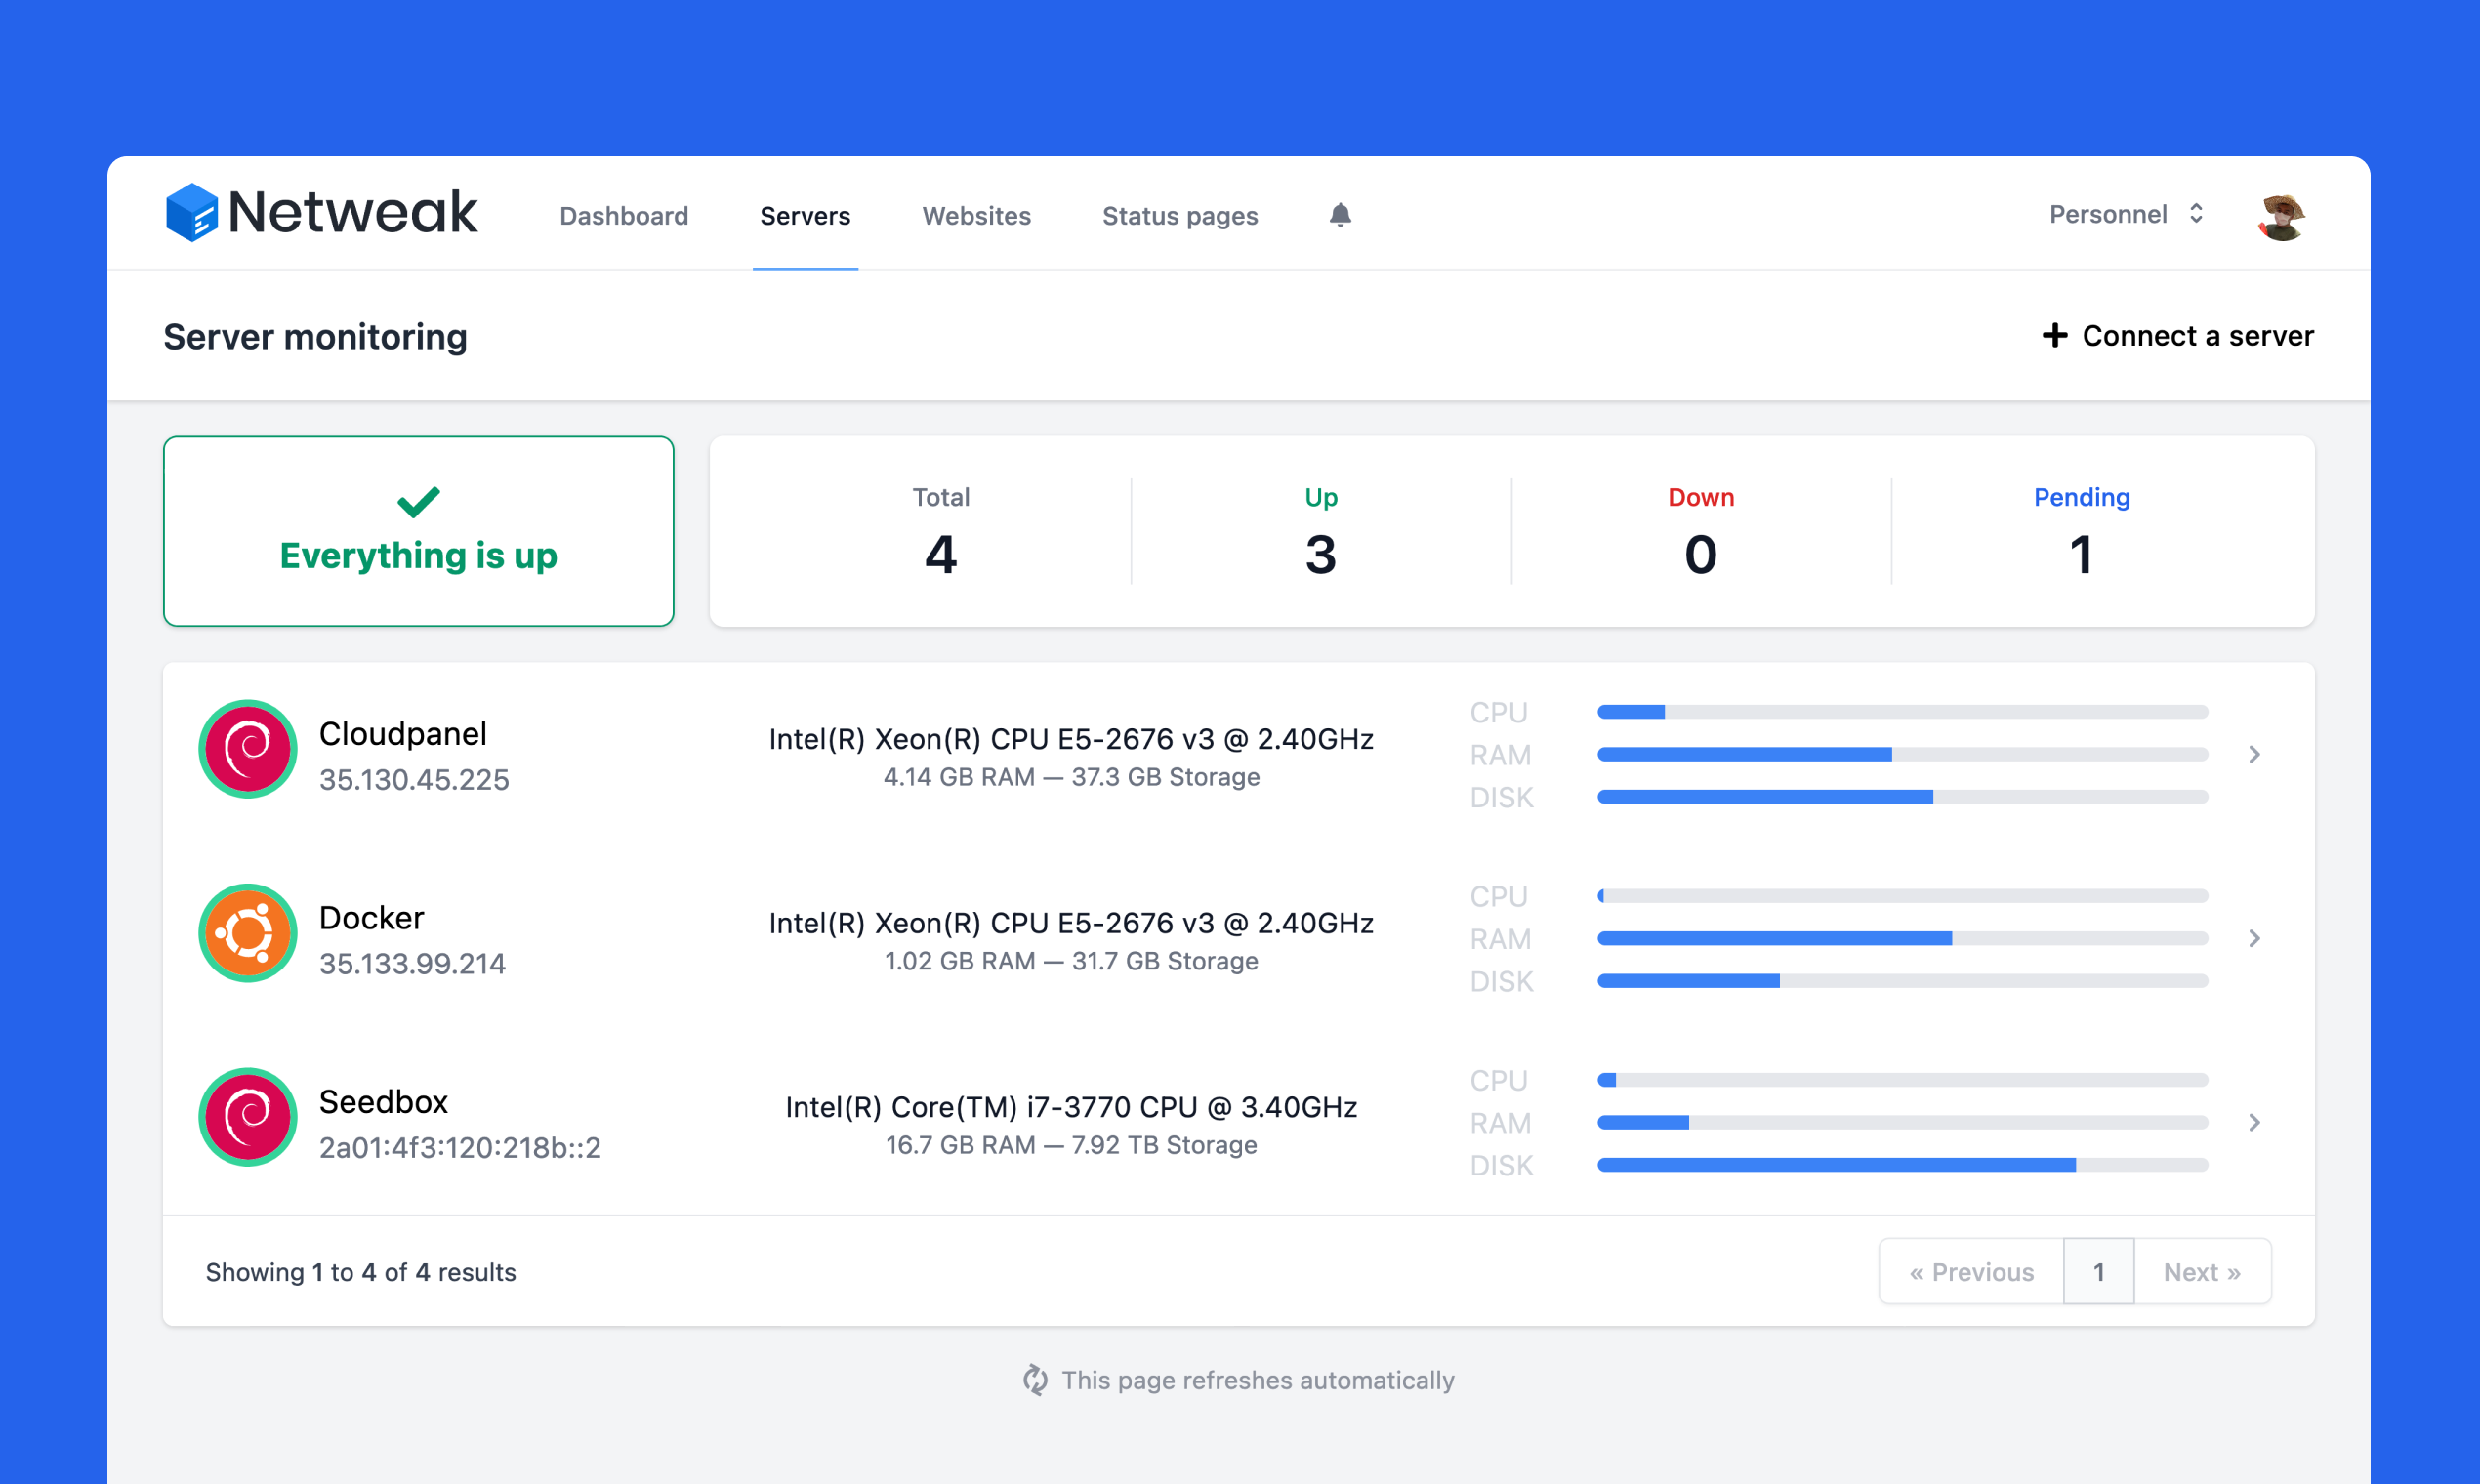Go to the Dashboard tab
Screen dimensions: 2480x1484
coord(624,216)
